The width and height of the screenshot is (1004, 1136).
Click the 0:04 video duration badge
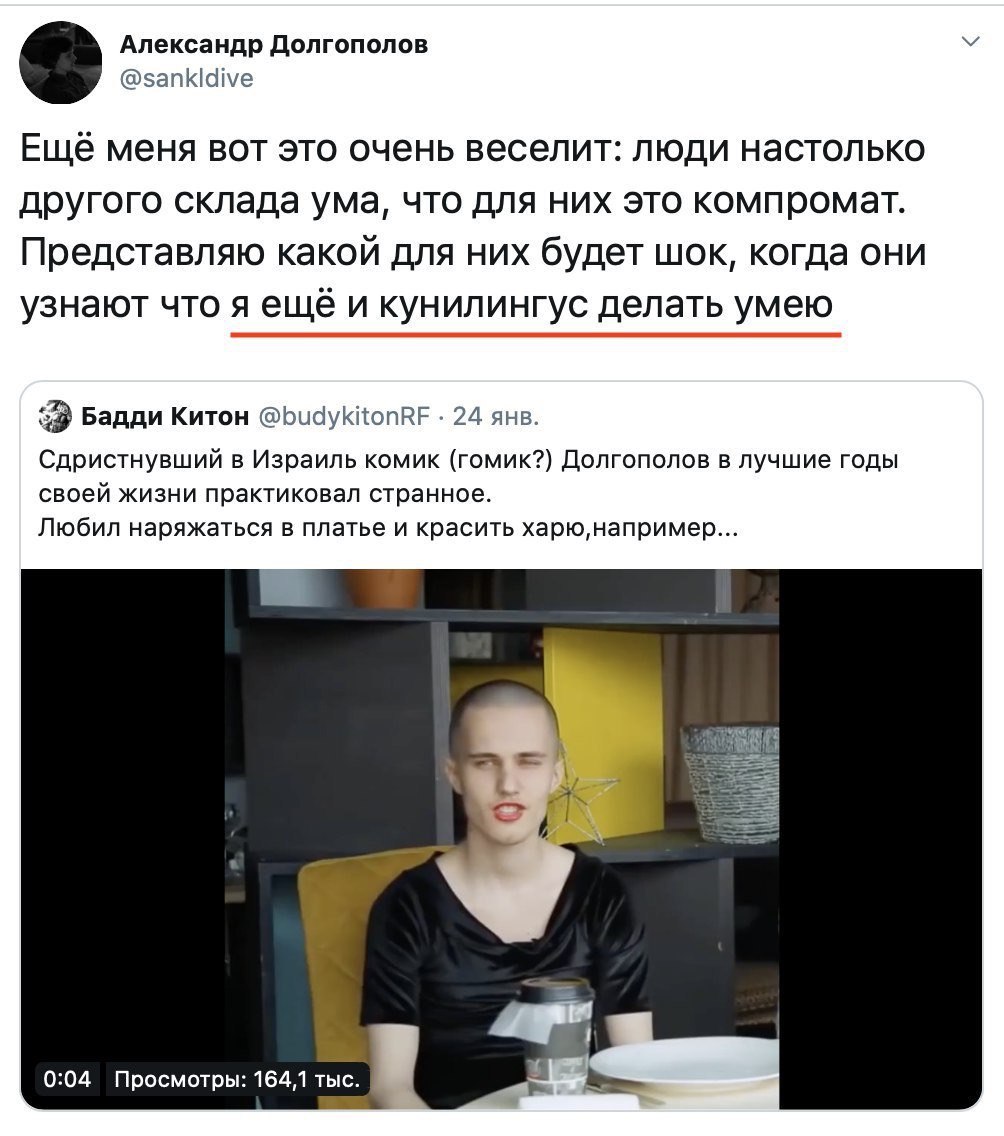(x=67, y=1079)
